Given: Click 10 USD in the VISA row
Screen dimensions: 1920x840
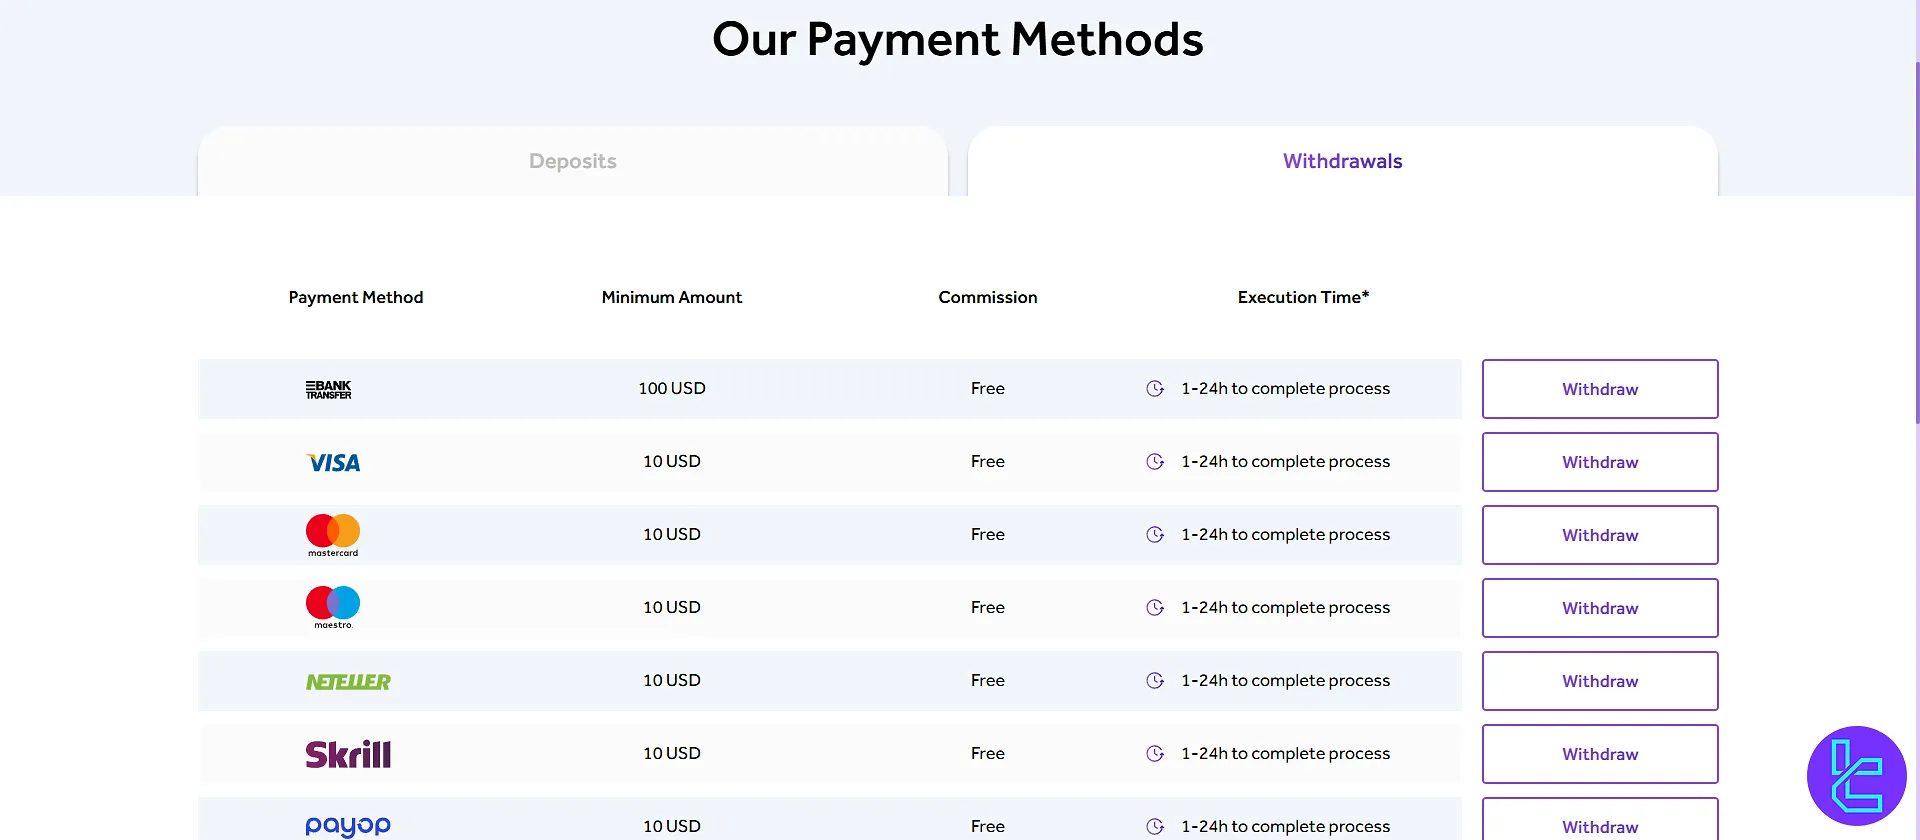Looking at the screenshot, I should coord(672,461).
